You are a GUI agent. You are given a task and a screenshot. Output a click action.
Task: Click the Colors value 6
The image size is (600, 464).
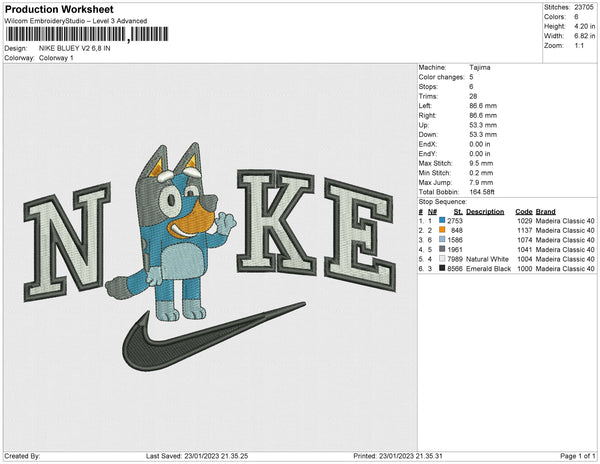[576, 17]
